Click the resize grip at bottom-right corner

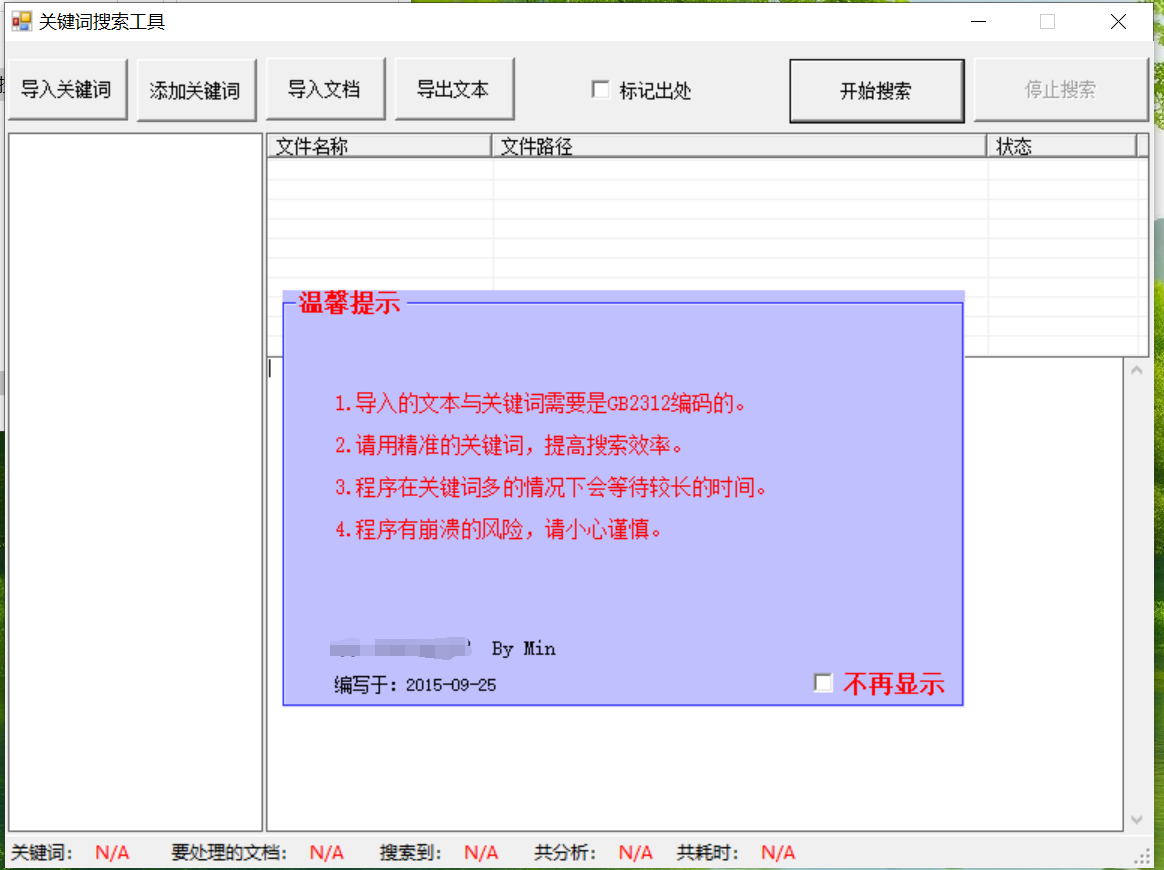[x=1142, y=857]
